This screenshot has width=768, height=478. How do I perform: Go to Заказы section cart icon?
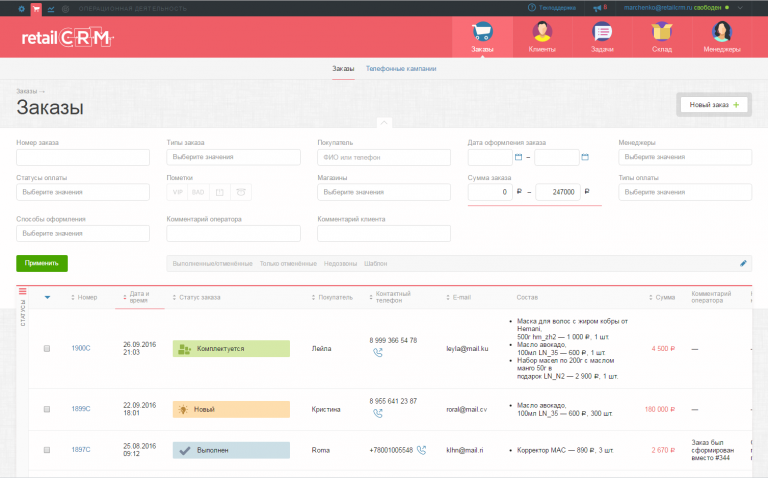482,31
